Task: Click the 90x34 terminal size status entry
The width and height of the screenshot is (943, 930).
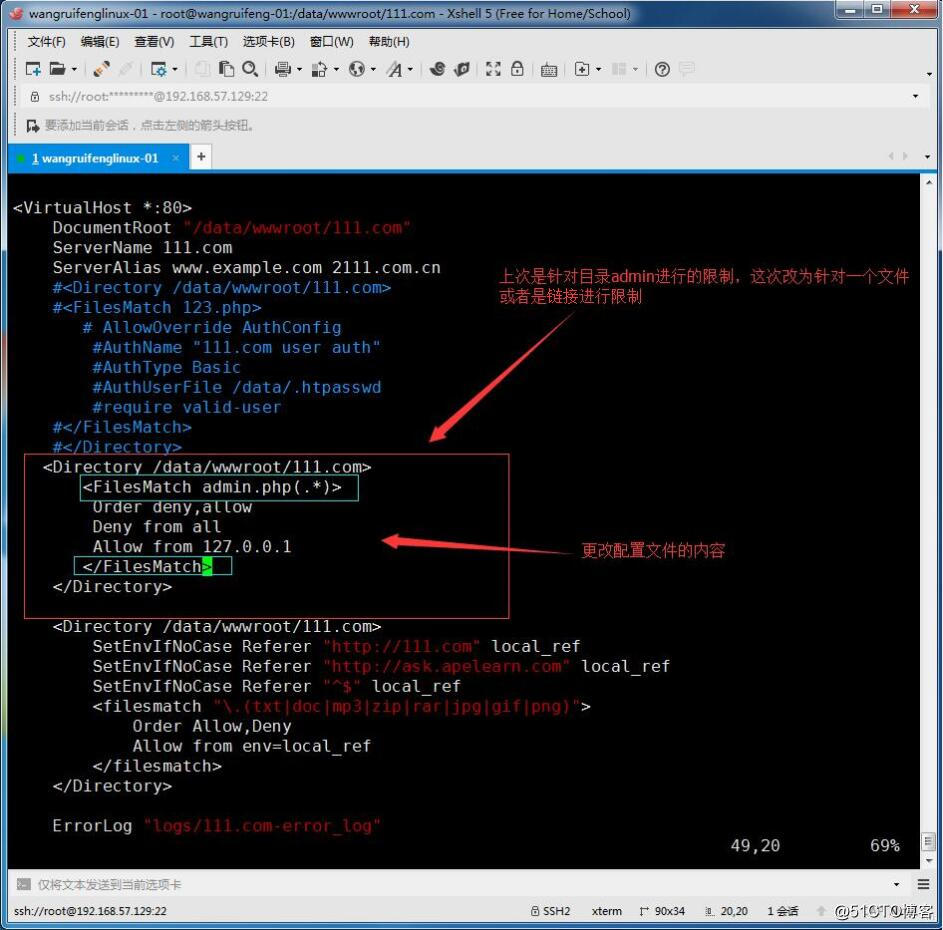Action: point(662,911)
